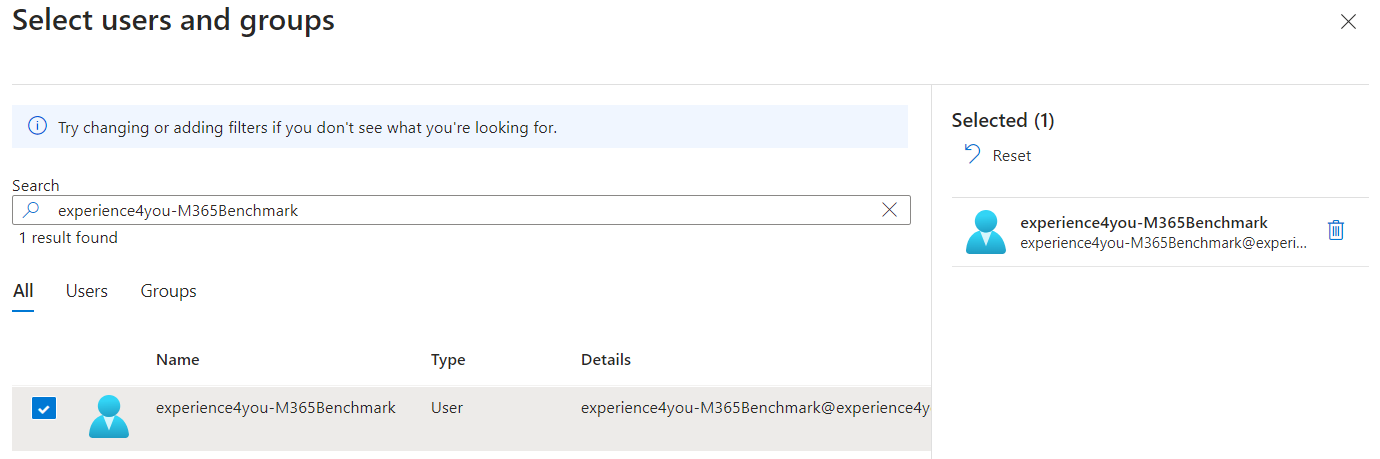This screenshot has width=1380, height=459.
Task: Click the Details column header
Action: coord(606,360)
